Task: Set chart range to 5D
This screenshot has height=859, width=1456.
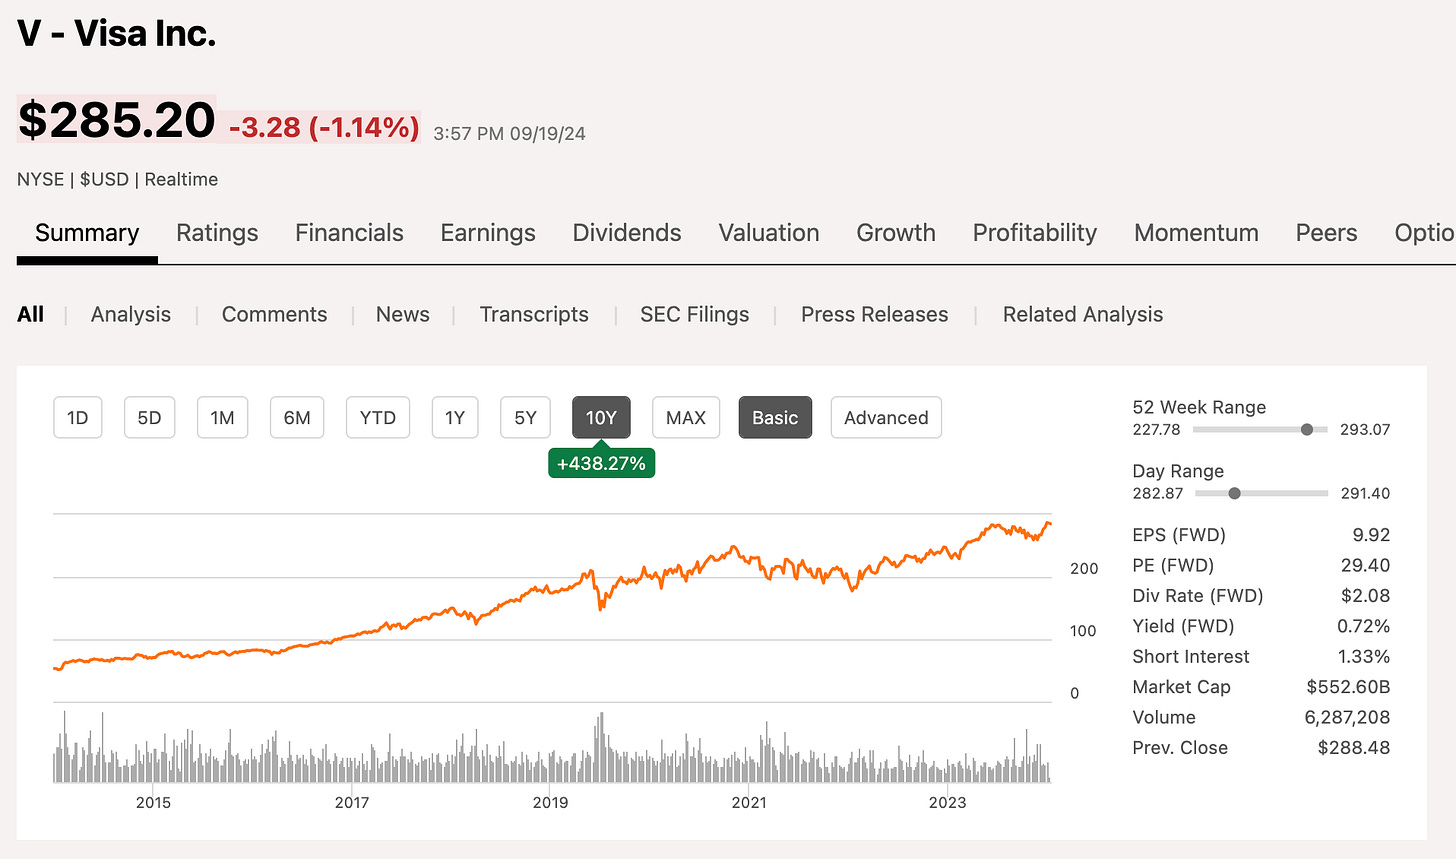Action: point(149,418)
